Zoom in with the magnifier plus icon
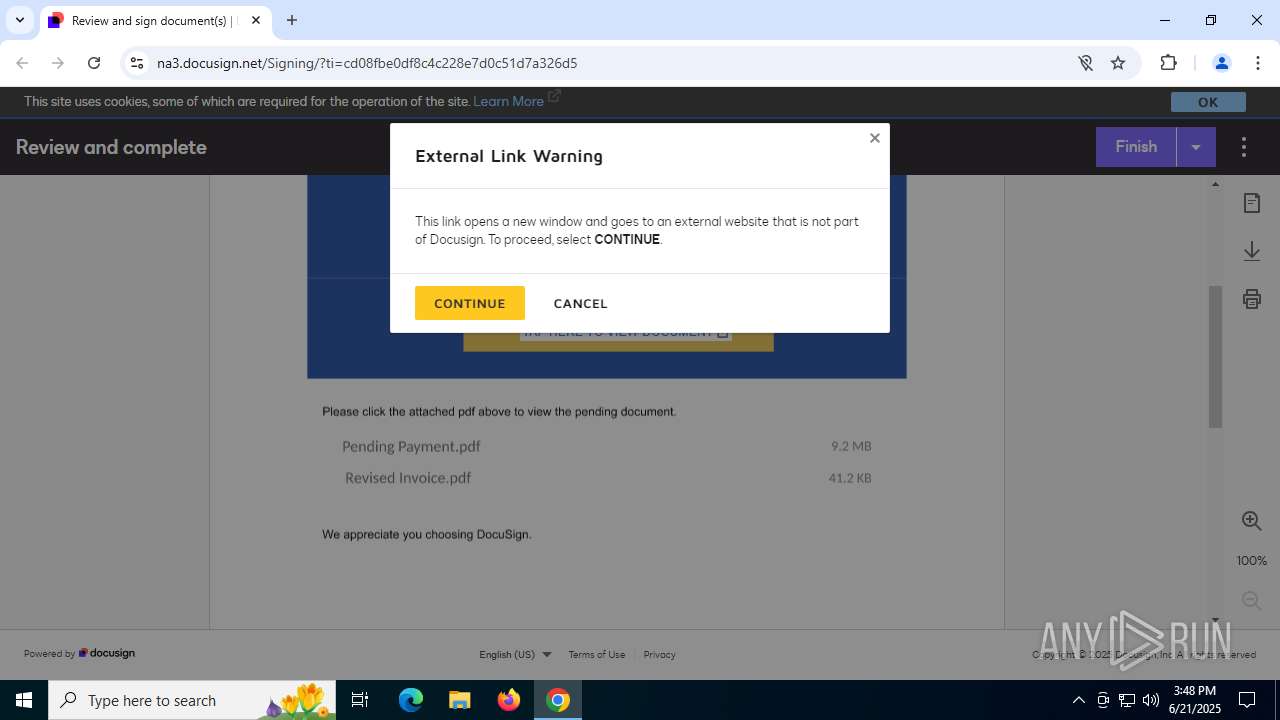This screenshot has width=1280, height=720. click(1252, 521)
